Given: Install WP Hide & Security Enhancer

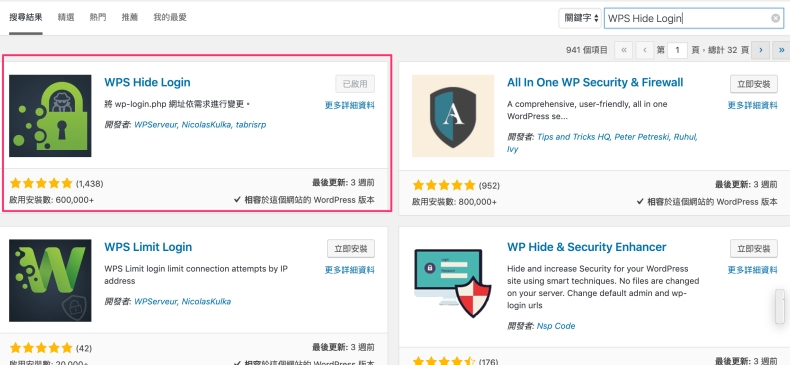Looking at the screenshot, I should 754,249.
